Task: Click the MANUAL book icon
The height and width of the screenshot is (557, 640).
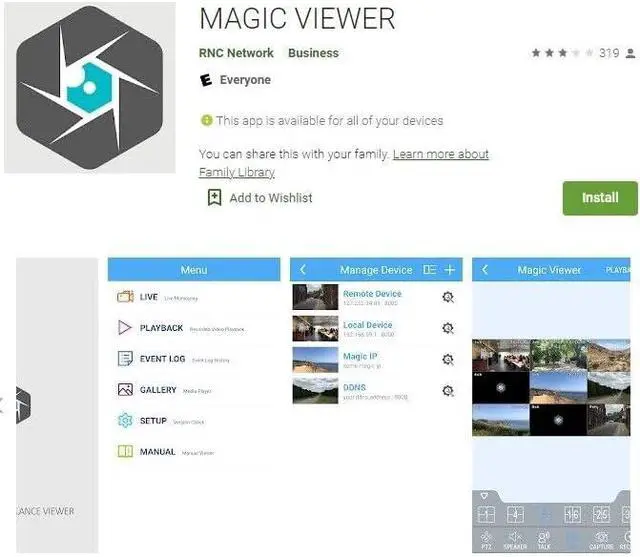Action: tap(125, 451)
